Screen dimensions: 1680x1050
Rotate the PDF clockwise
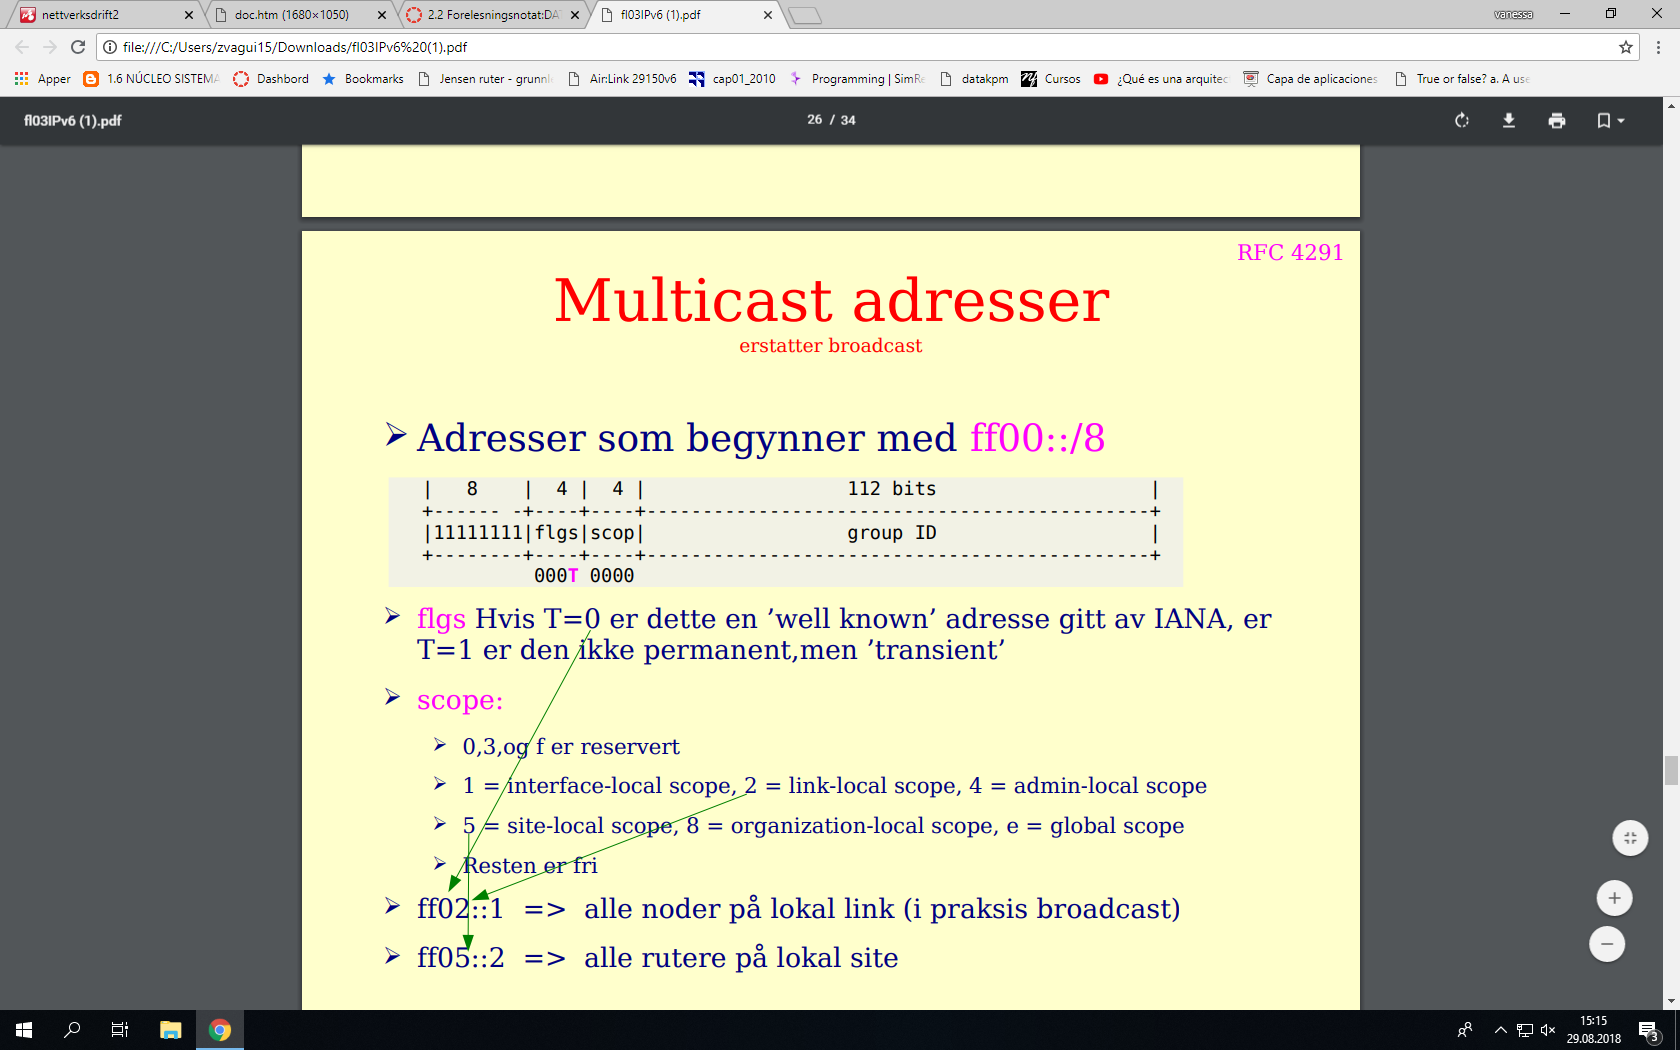[x=1462, y=120]
